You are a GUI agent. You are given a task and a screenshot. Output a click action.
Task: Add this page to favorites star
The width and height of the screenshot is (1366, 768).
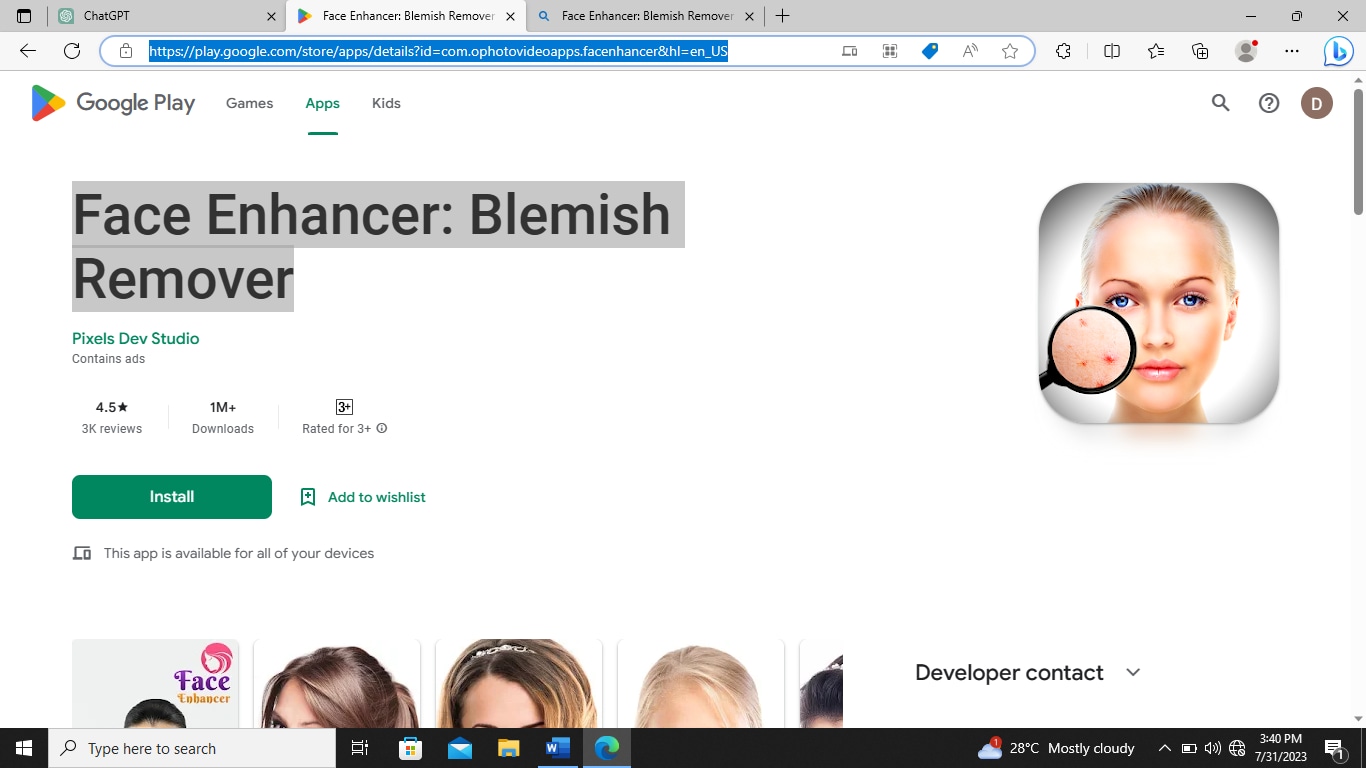click(x=1010, y=51)
